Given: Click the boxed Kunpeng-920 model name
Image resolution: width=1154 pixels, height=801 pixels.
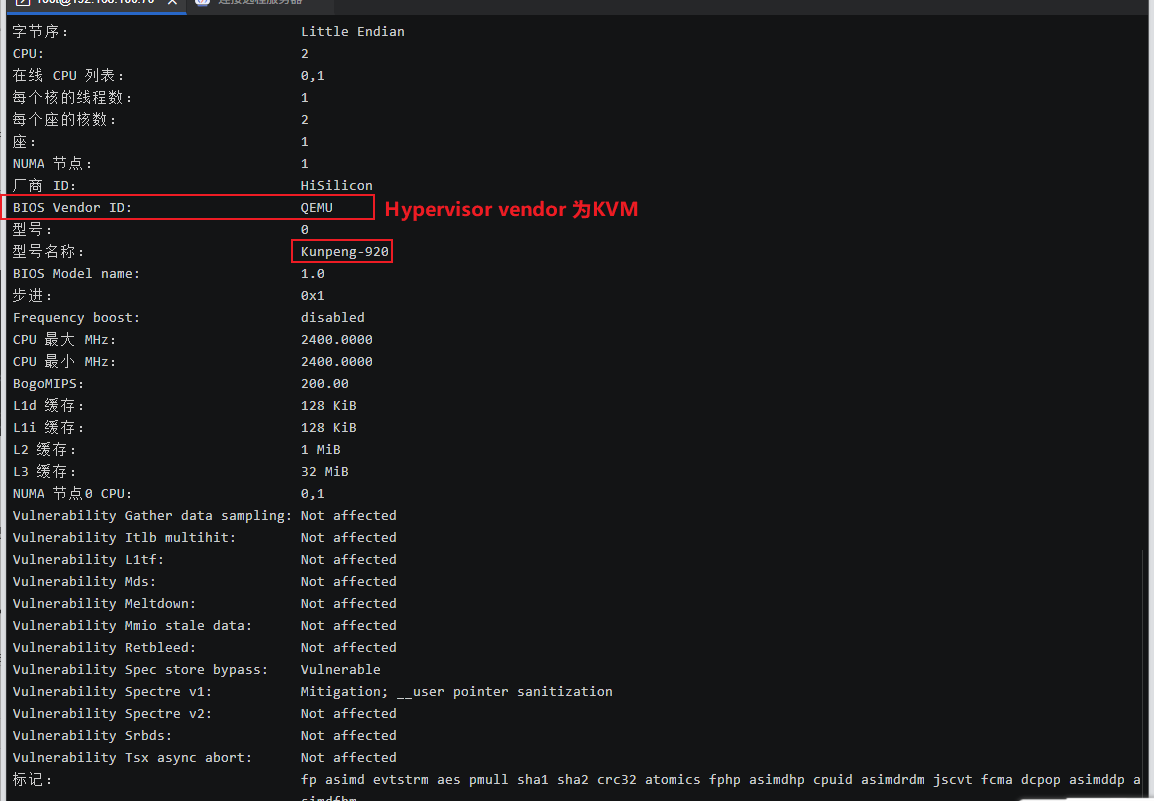Looking at the screenshot, I should point(344,252).
